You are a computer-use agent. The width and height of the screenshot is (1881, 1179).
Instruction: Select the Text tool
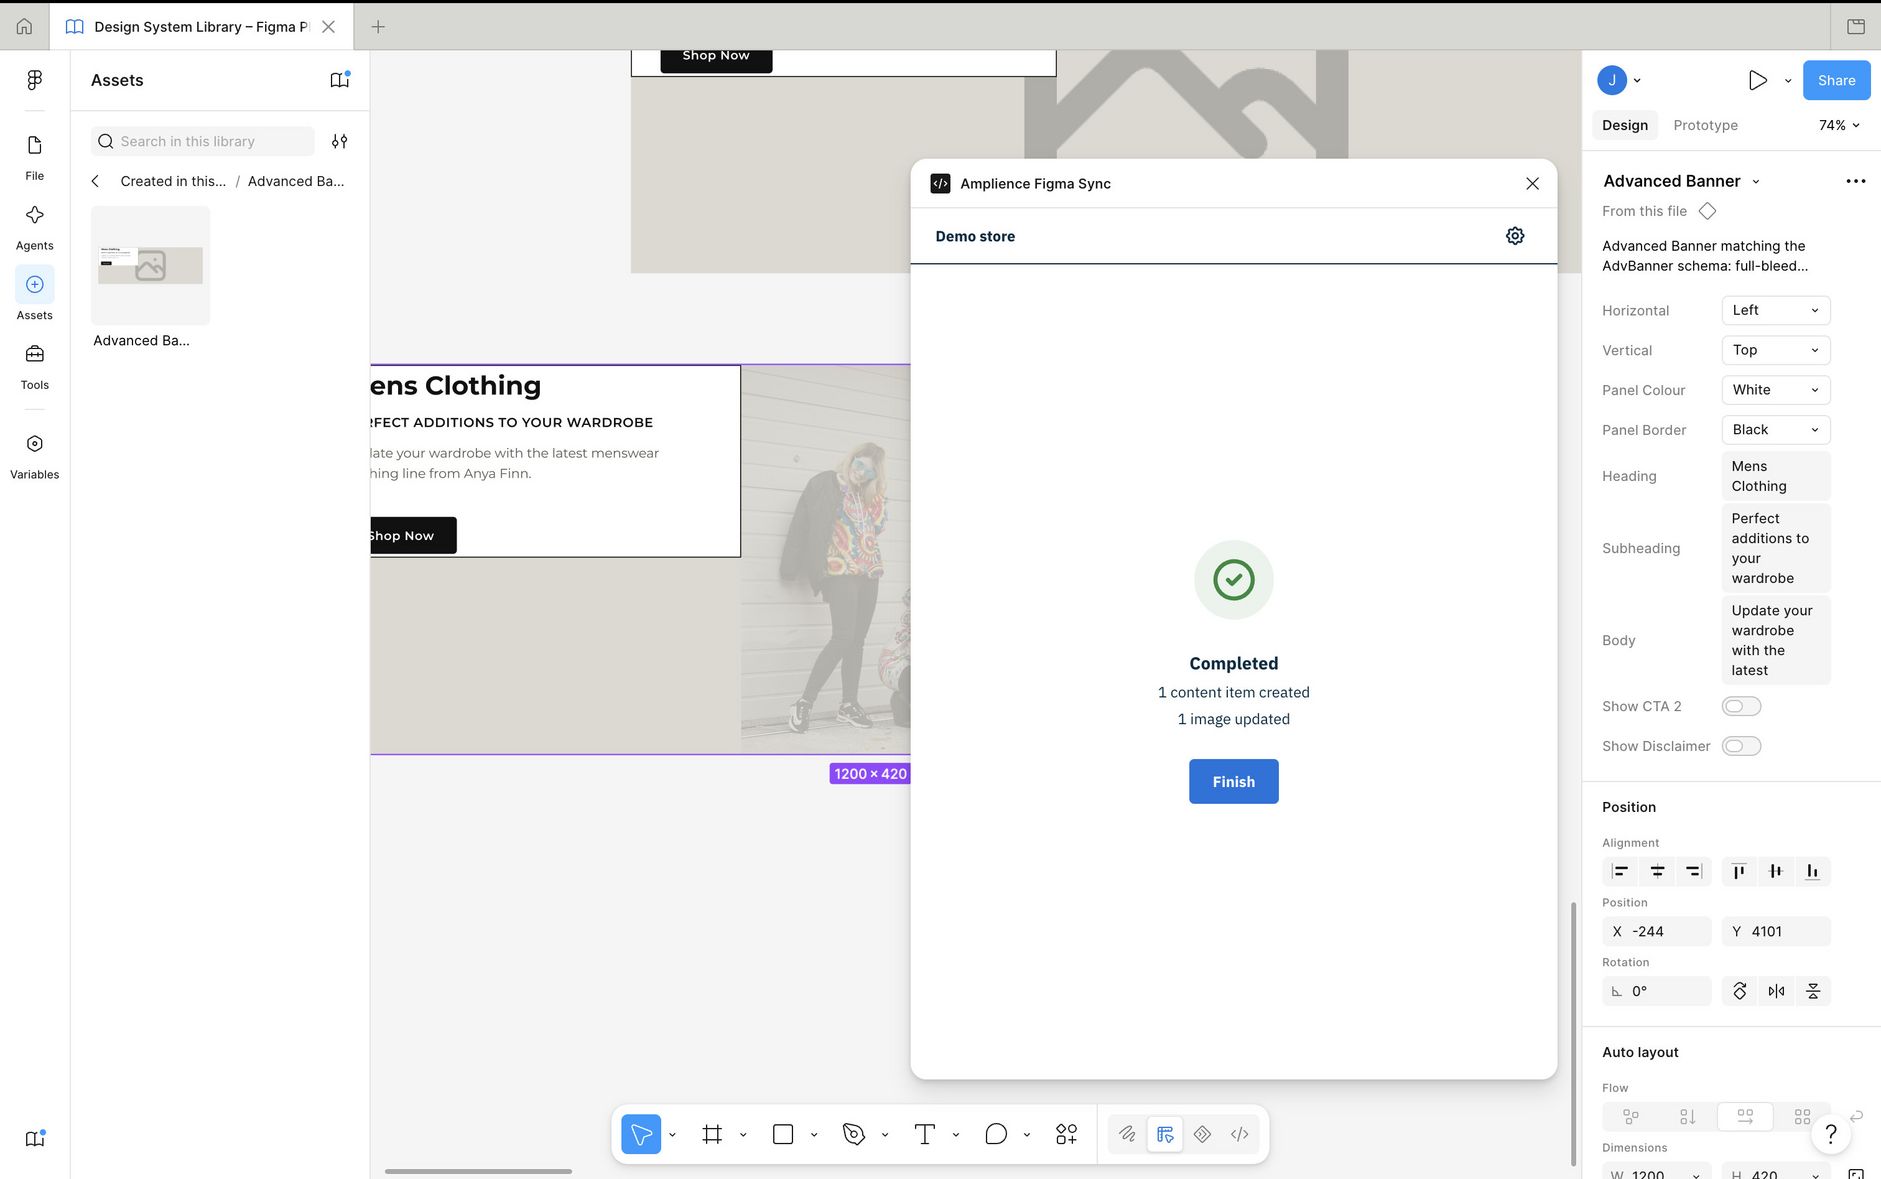tap(925, 1134)
